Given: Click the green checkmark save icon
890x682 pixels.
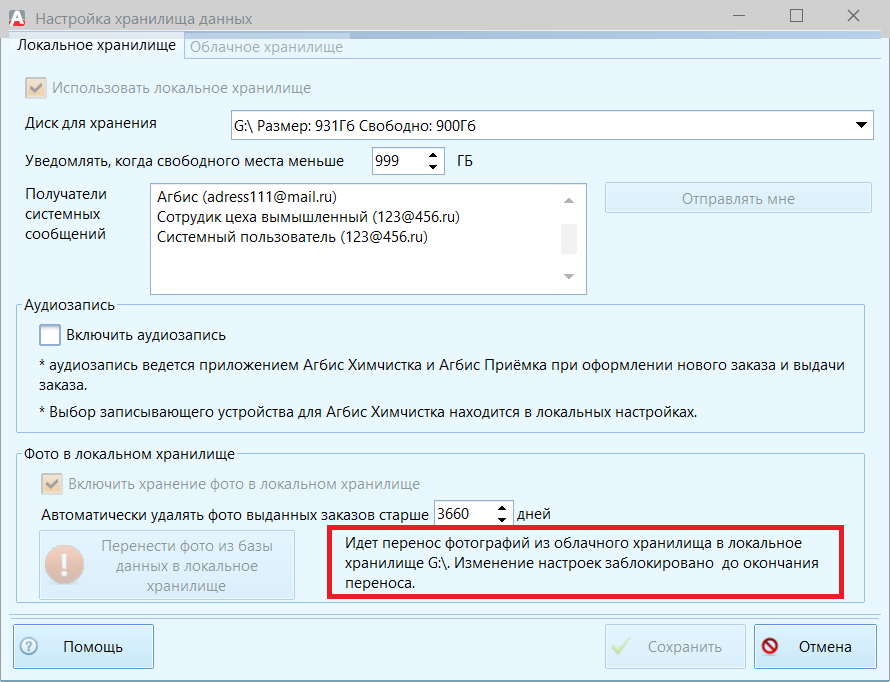Looking at the screenshot, I should (622, 646).
